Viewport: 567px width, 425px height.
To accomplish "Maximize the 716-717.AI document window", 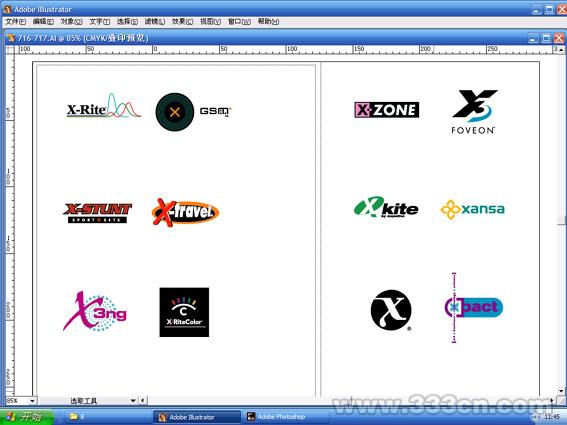I will (546, 38).
